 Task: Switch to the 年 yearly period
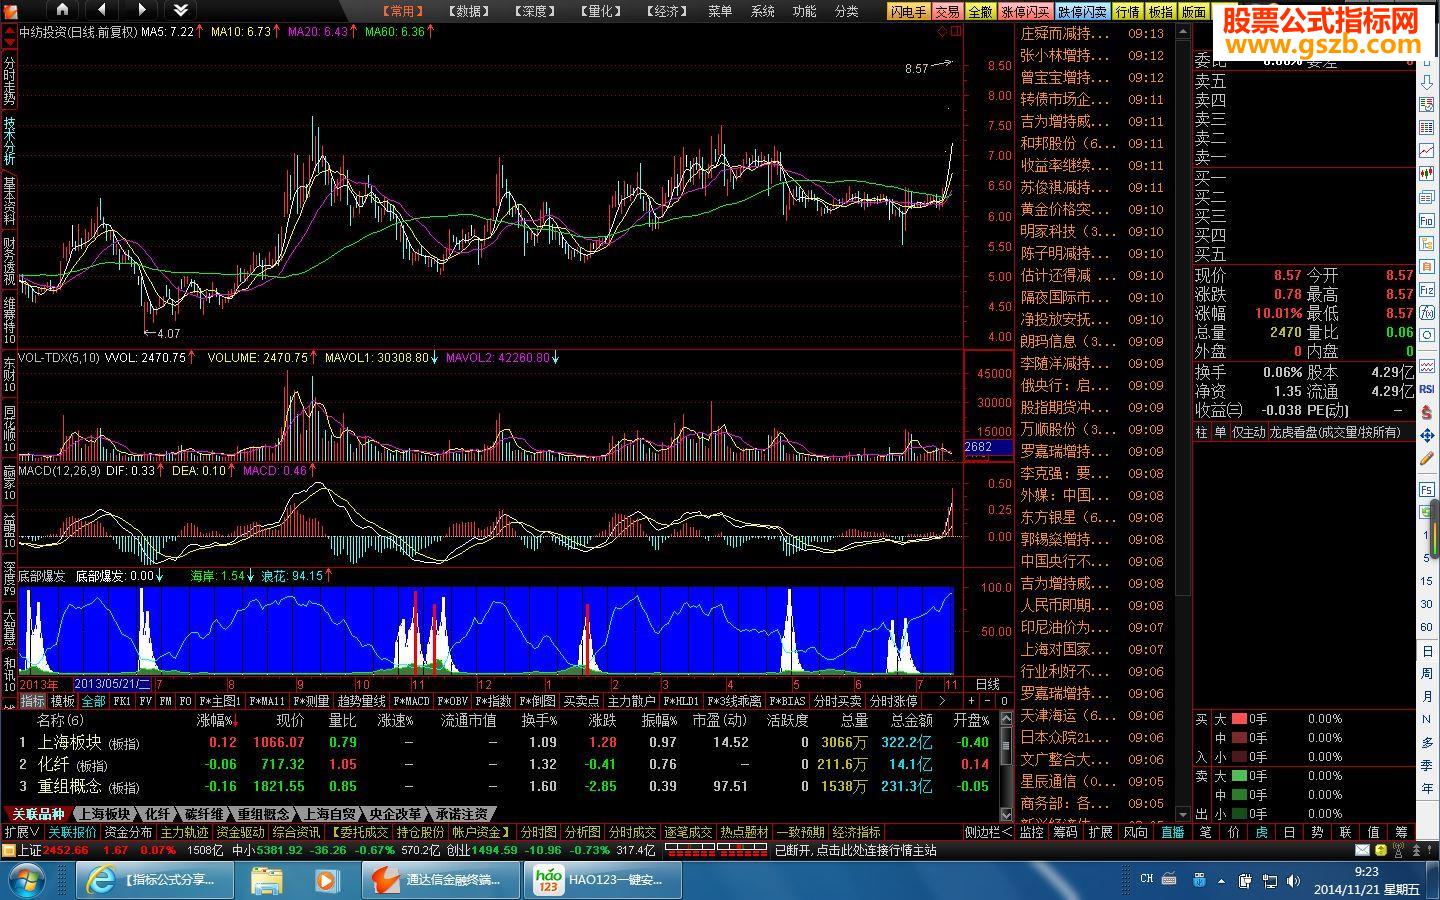coord(1427,788)
